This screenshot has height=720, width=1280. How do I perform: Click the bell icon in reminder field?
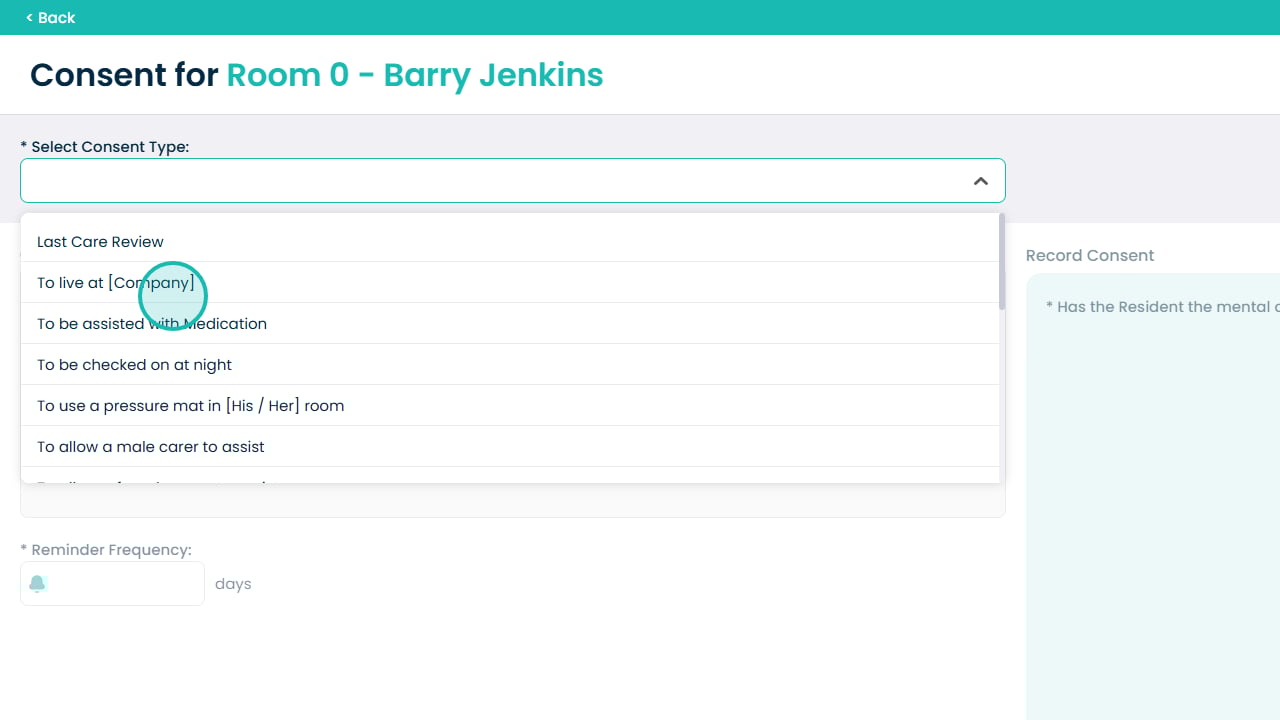(38, 584)
